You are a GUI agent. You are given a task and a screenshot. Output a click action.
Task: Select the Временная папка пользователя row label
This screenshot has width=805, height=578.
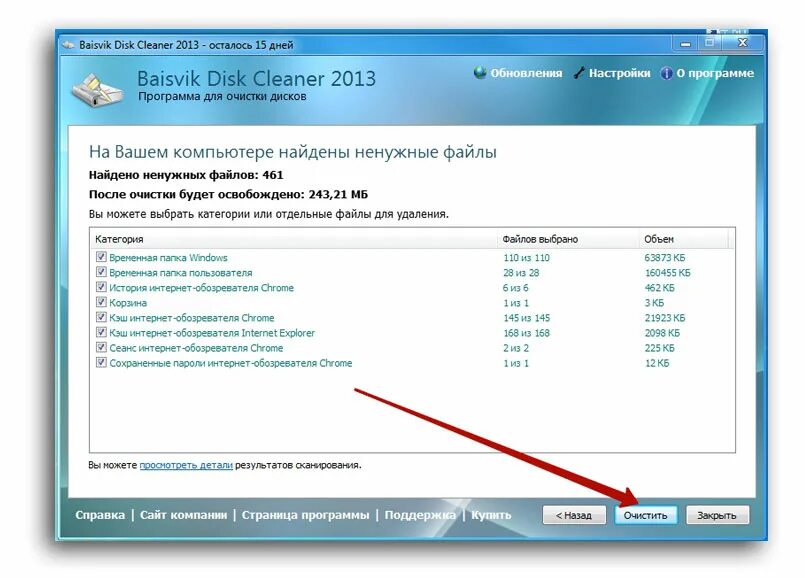(x=181, y=273)
